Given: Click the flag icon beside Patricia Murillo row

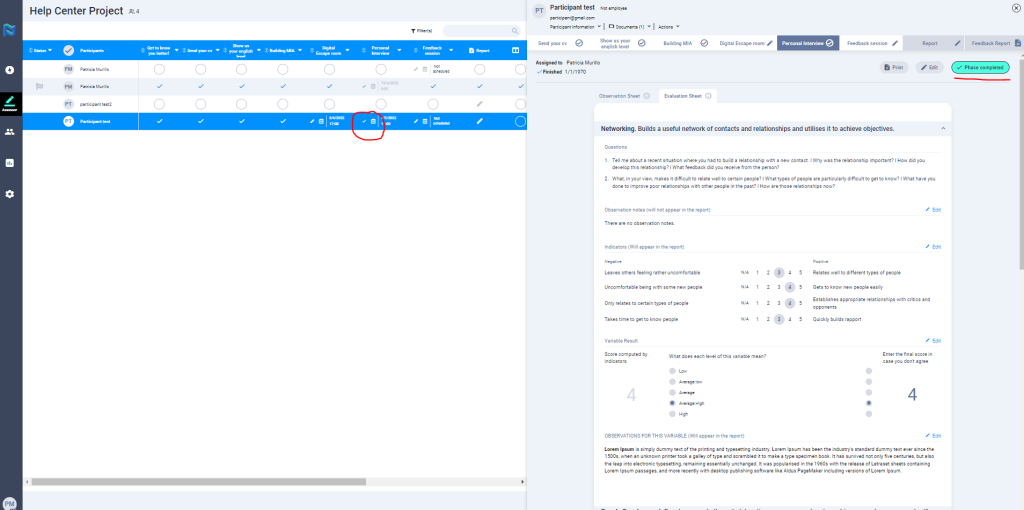Looking at the screenshot, I should [x=40, y=87].
